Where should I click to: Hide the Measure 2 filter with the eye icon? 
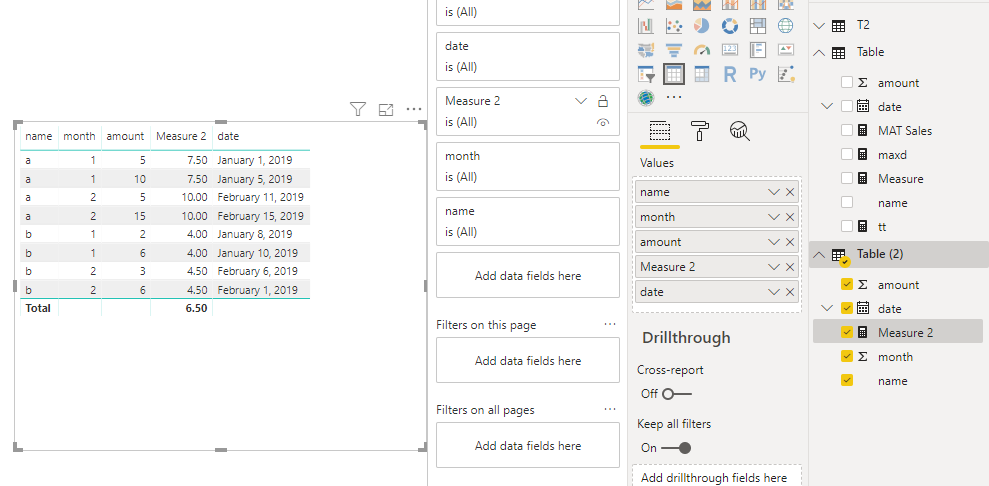pyautogui.click(x=602, y=123)
